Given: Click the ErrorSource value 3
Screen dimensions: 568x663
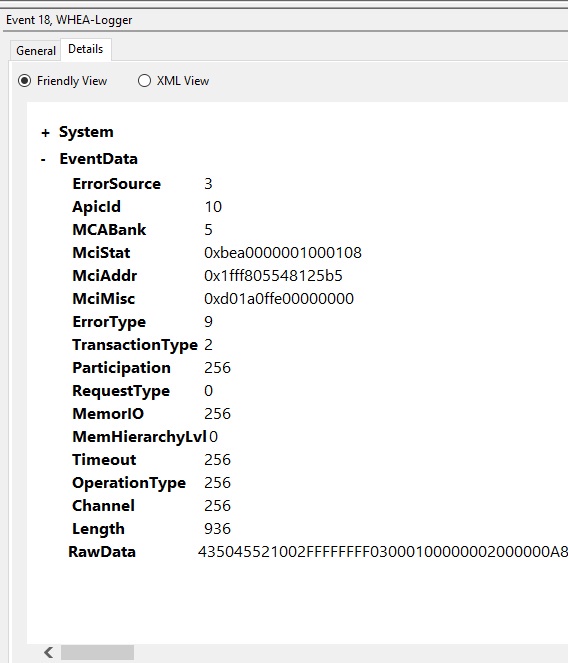Looking at the screenshot, I should pyautogui.click(x=208, y=184).
